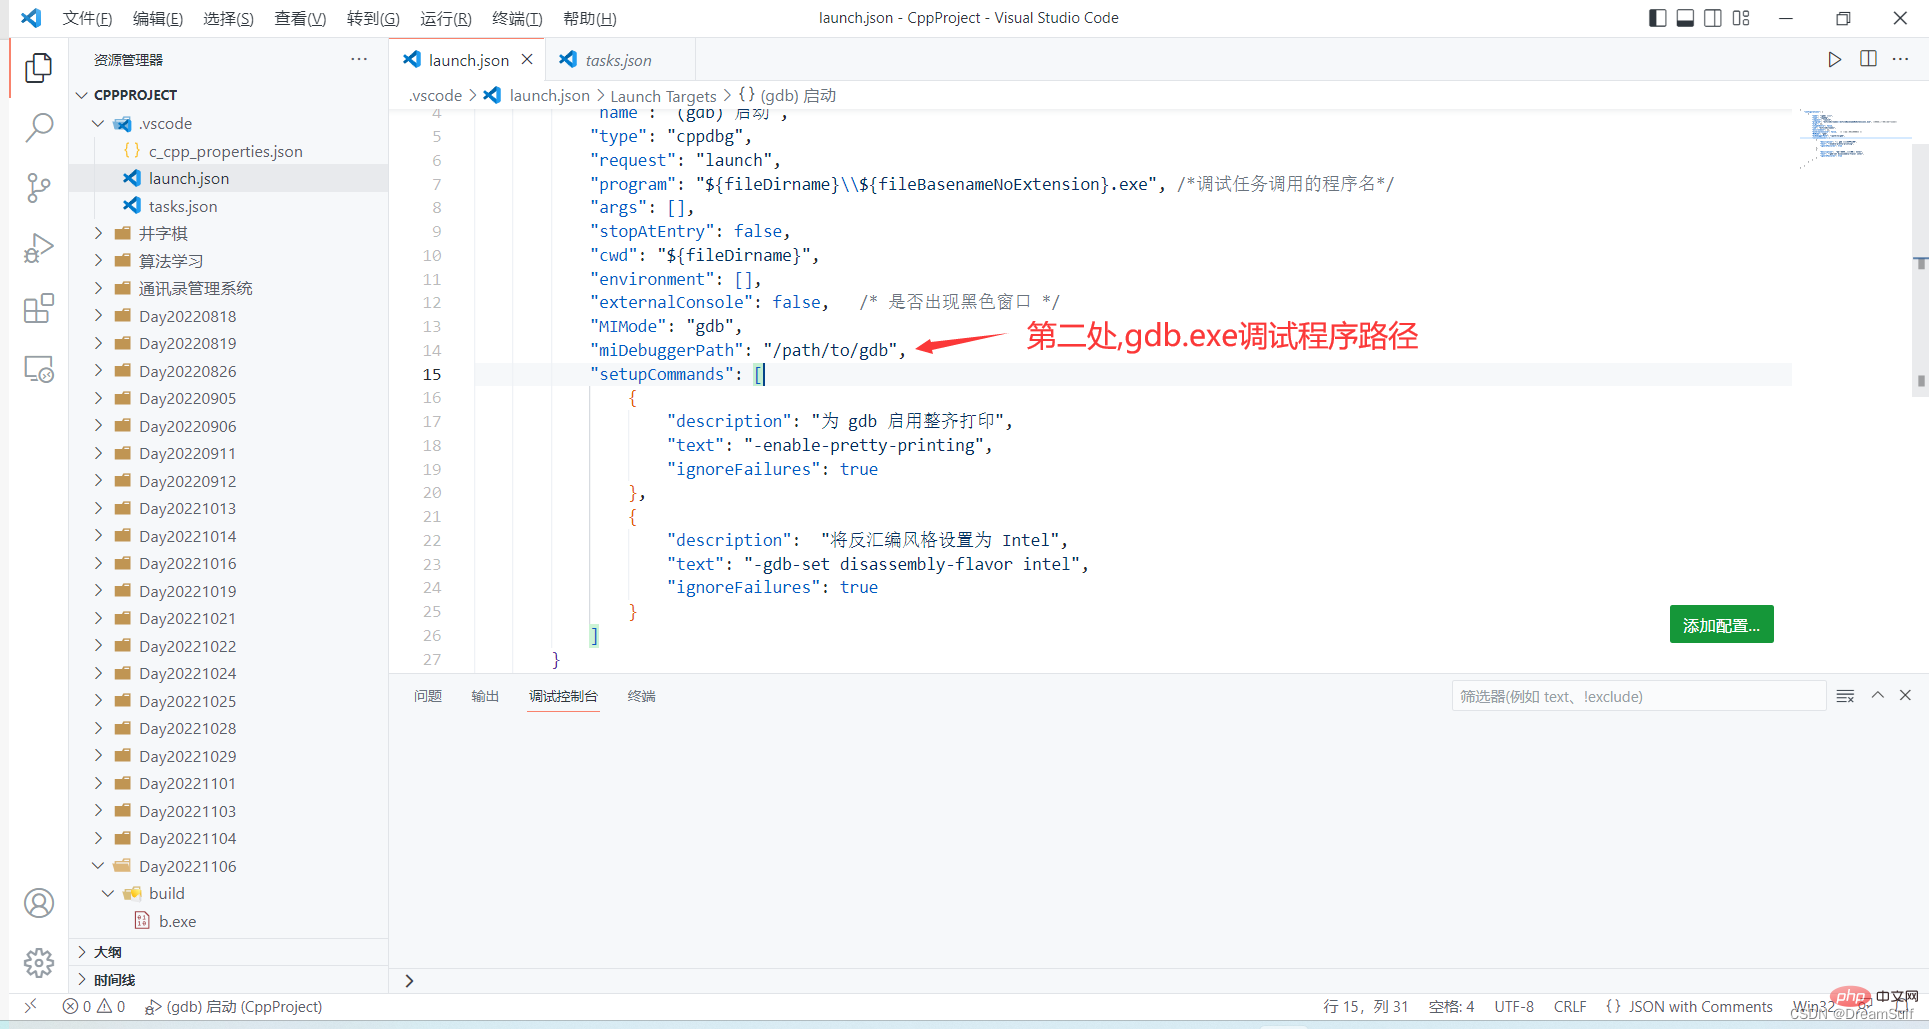Click the green 添加配置... button
This screenshot has height=1029, width=1929.
click(x=1720, y=625)
